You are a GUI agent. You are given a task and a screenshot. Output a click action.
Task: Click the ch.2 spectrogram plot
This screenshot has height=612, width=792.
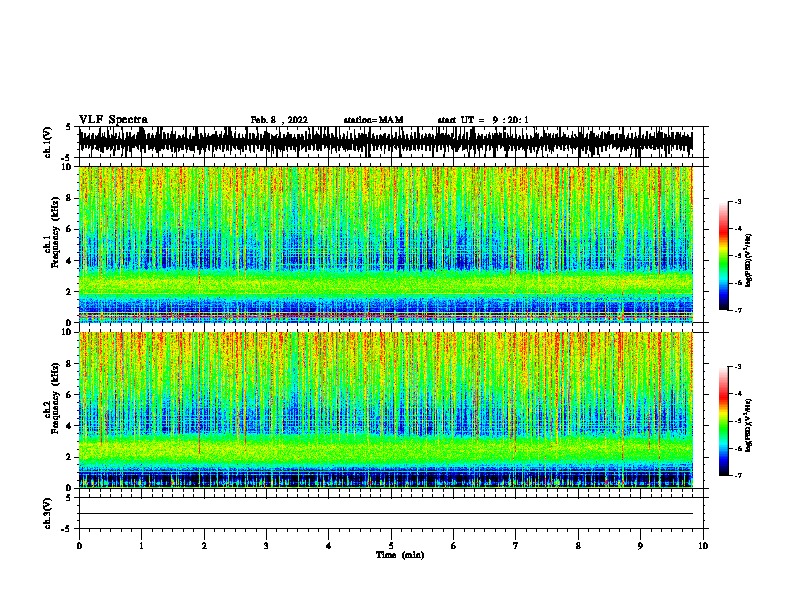(x=386, y=410)
